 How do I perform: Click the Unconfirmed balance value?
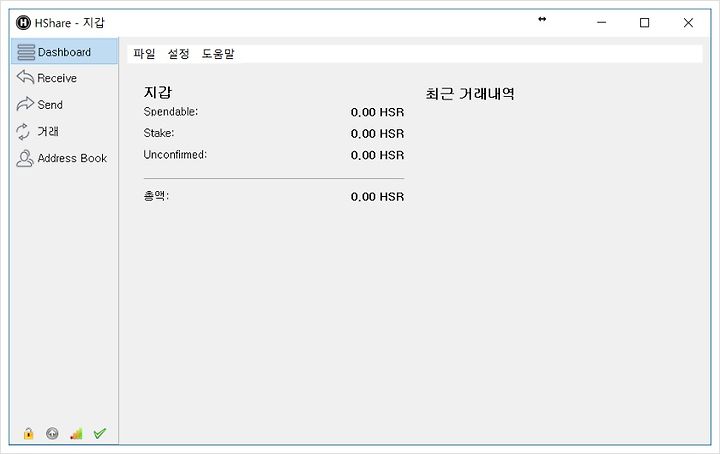[x=377, y=155]
